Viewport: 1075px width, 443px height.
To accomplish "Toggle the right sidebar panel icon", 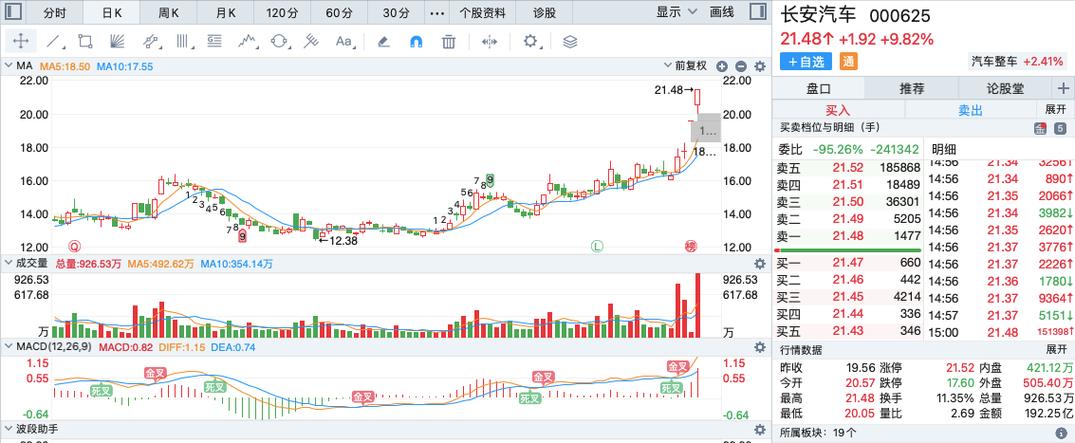I will pyautogui.click(x=757, y=12).
